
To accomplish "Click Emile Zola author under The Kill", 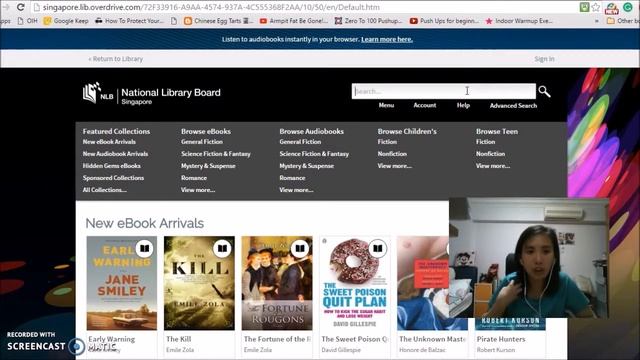I will (x=180, y=350).
